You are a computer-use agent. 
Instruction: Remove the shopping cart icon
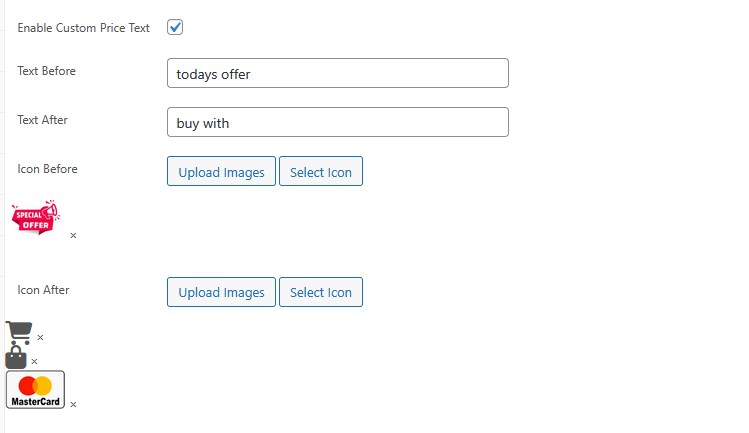pyautogui.click(x=40, y=338)
